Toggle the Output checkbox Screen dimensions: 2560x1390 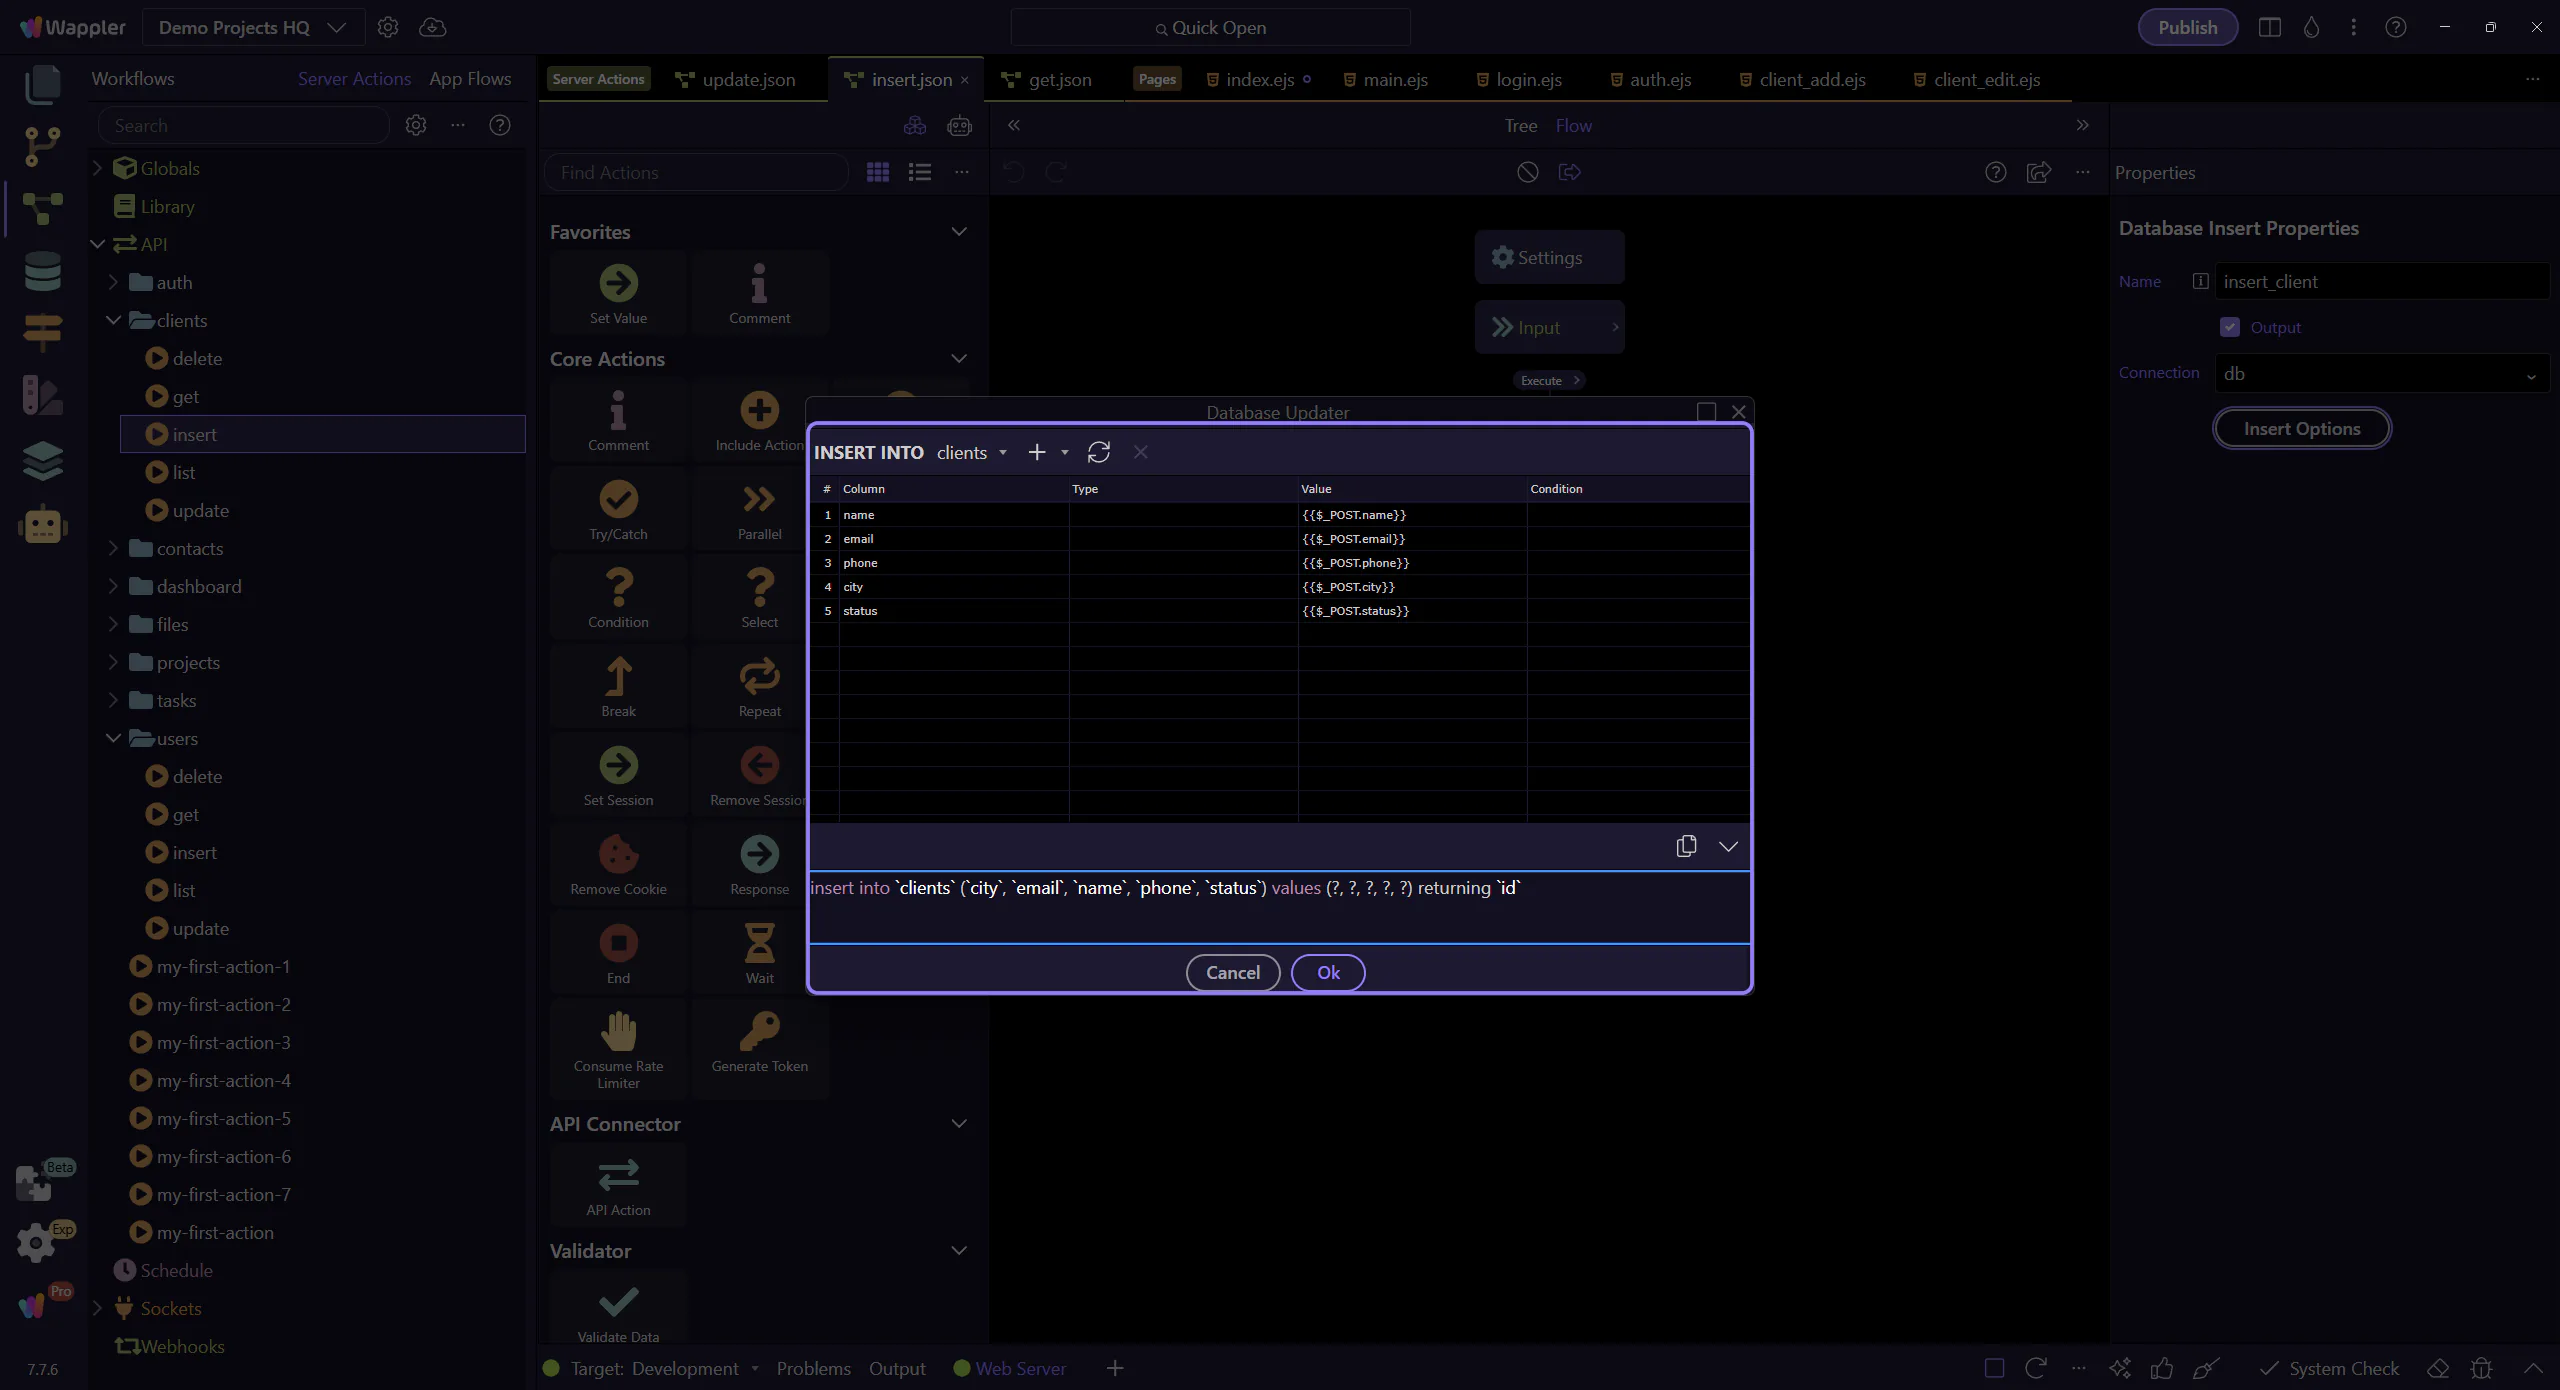2230,327
